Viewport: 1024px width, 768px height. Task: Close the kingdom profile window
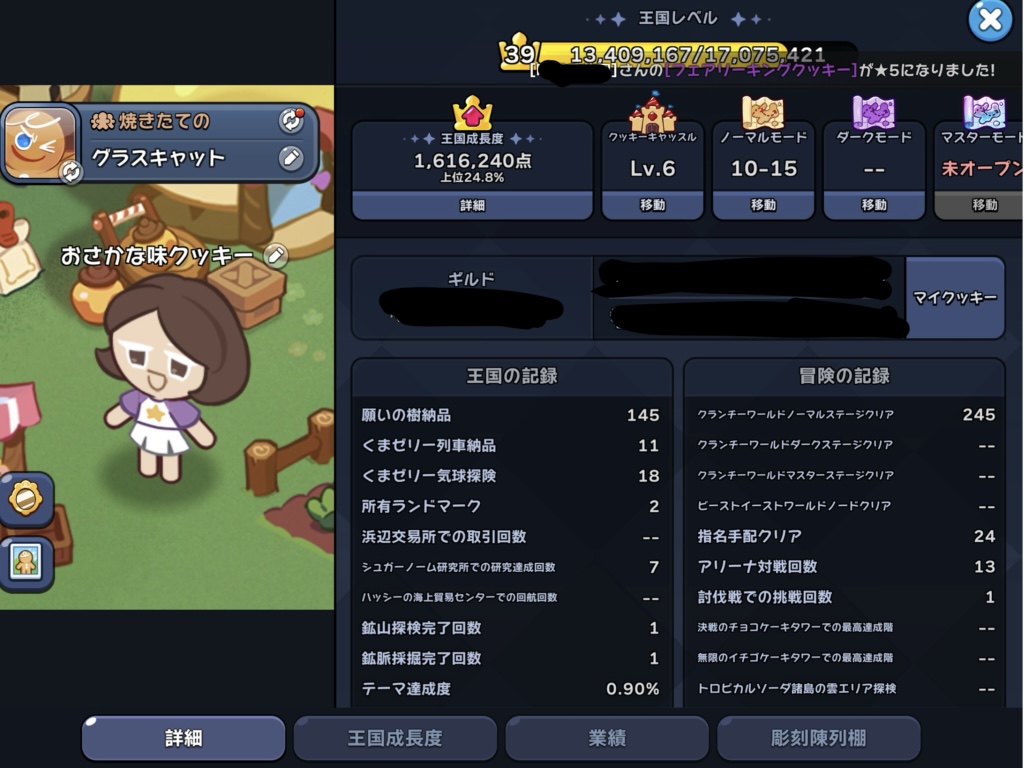990,20
